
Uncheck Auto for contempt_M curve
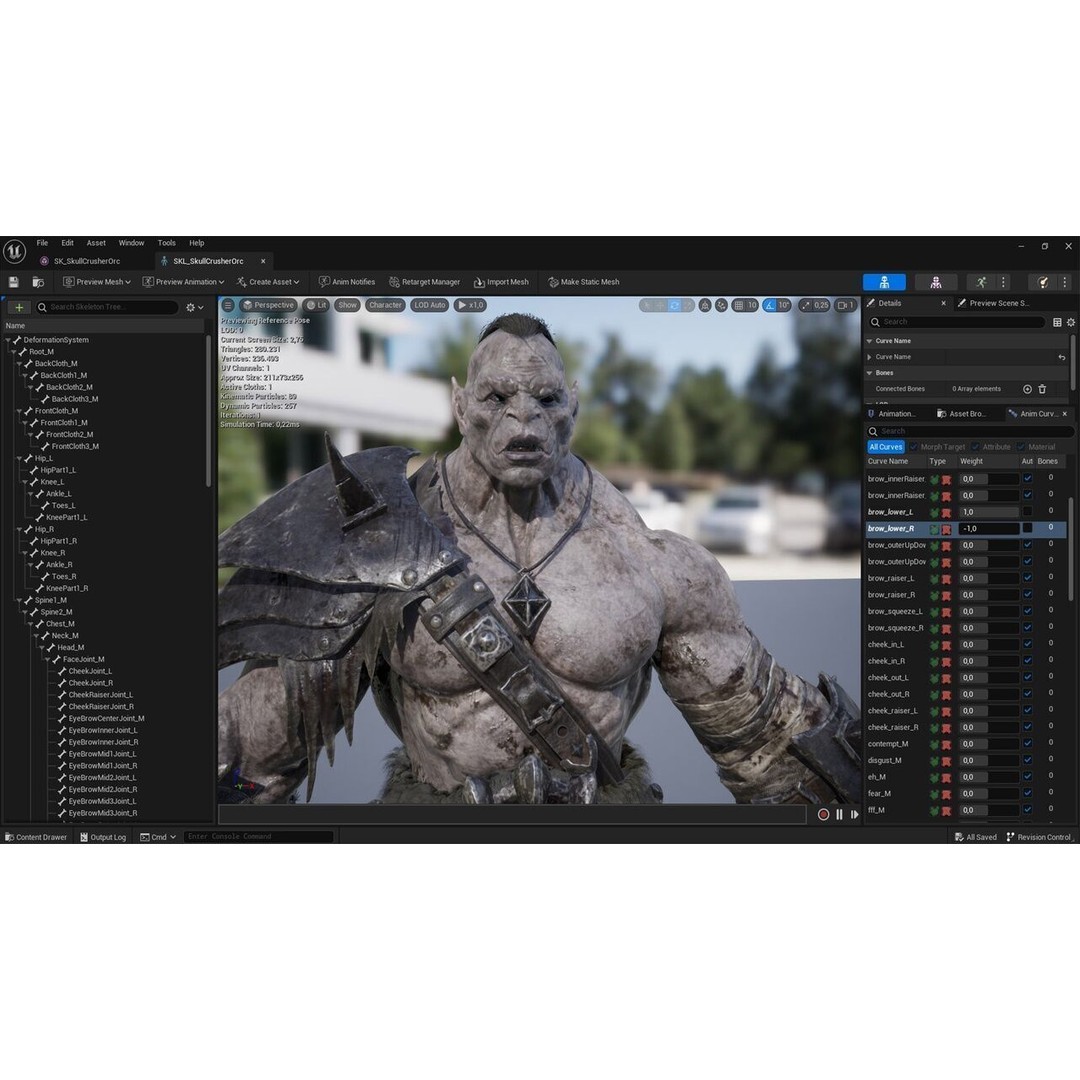[x=1028, y=743]
